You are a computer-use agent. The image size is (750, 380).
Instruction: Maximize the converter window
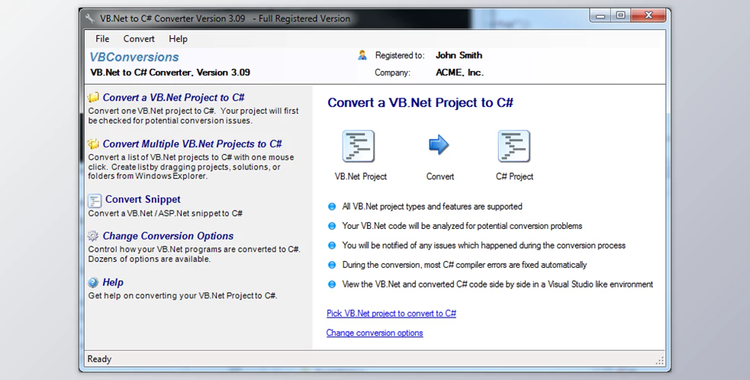click(620, 16)
